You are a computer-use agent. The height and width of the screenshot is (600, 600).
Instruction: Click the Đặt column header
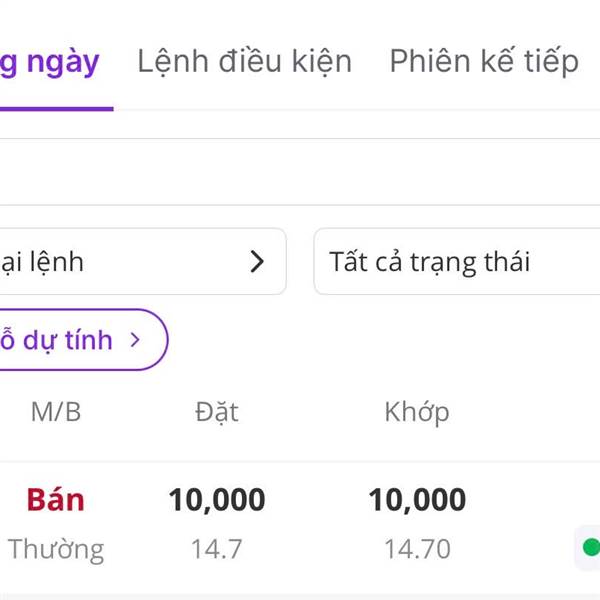pyautogui.click(x=217, y=412)
